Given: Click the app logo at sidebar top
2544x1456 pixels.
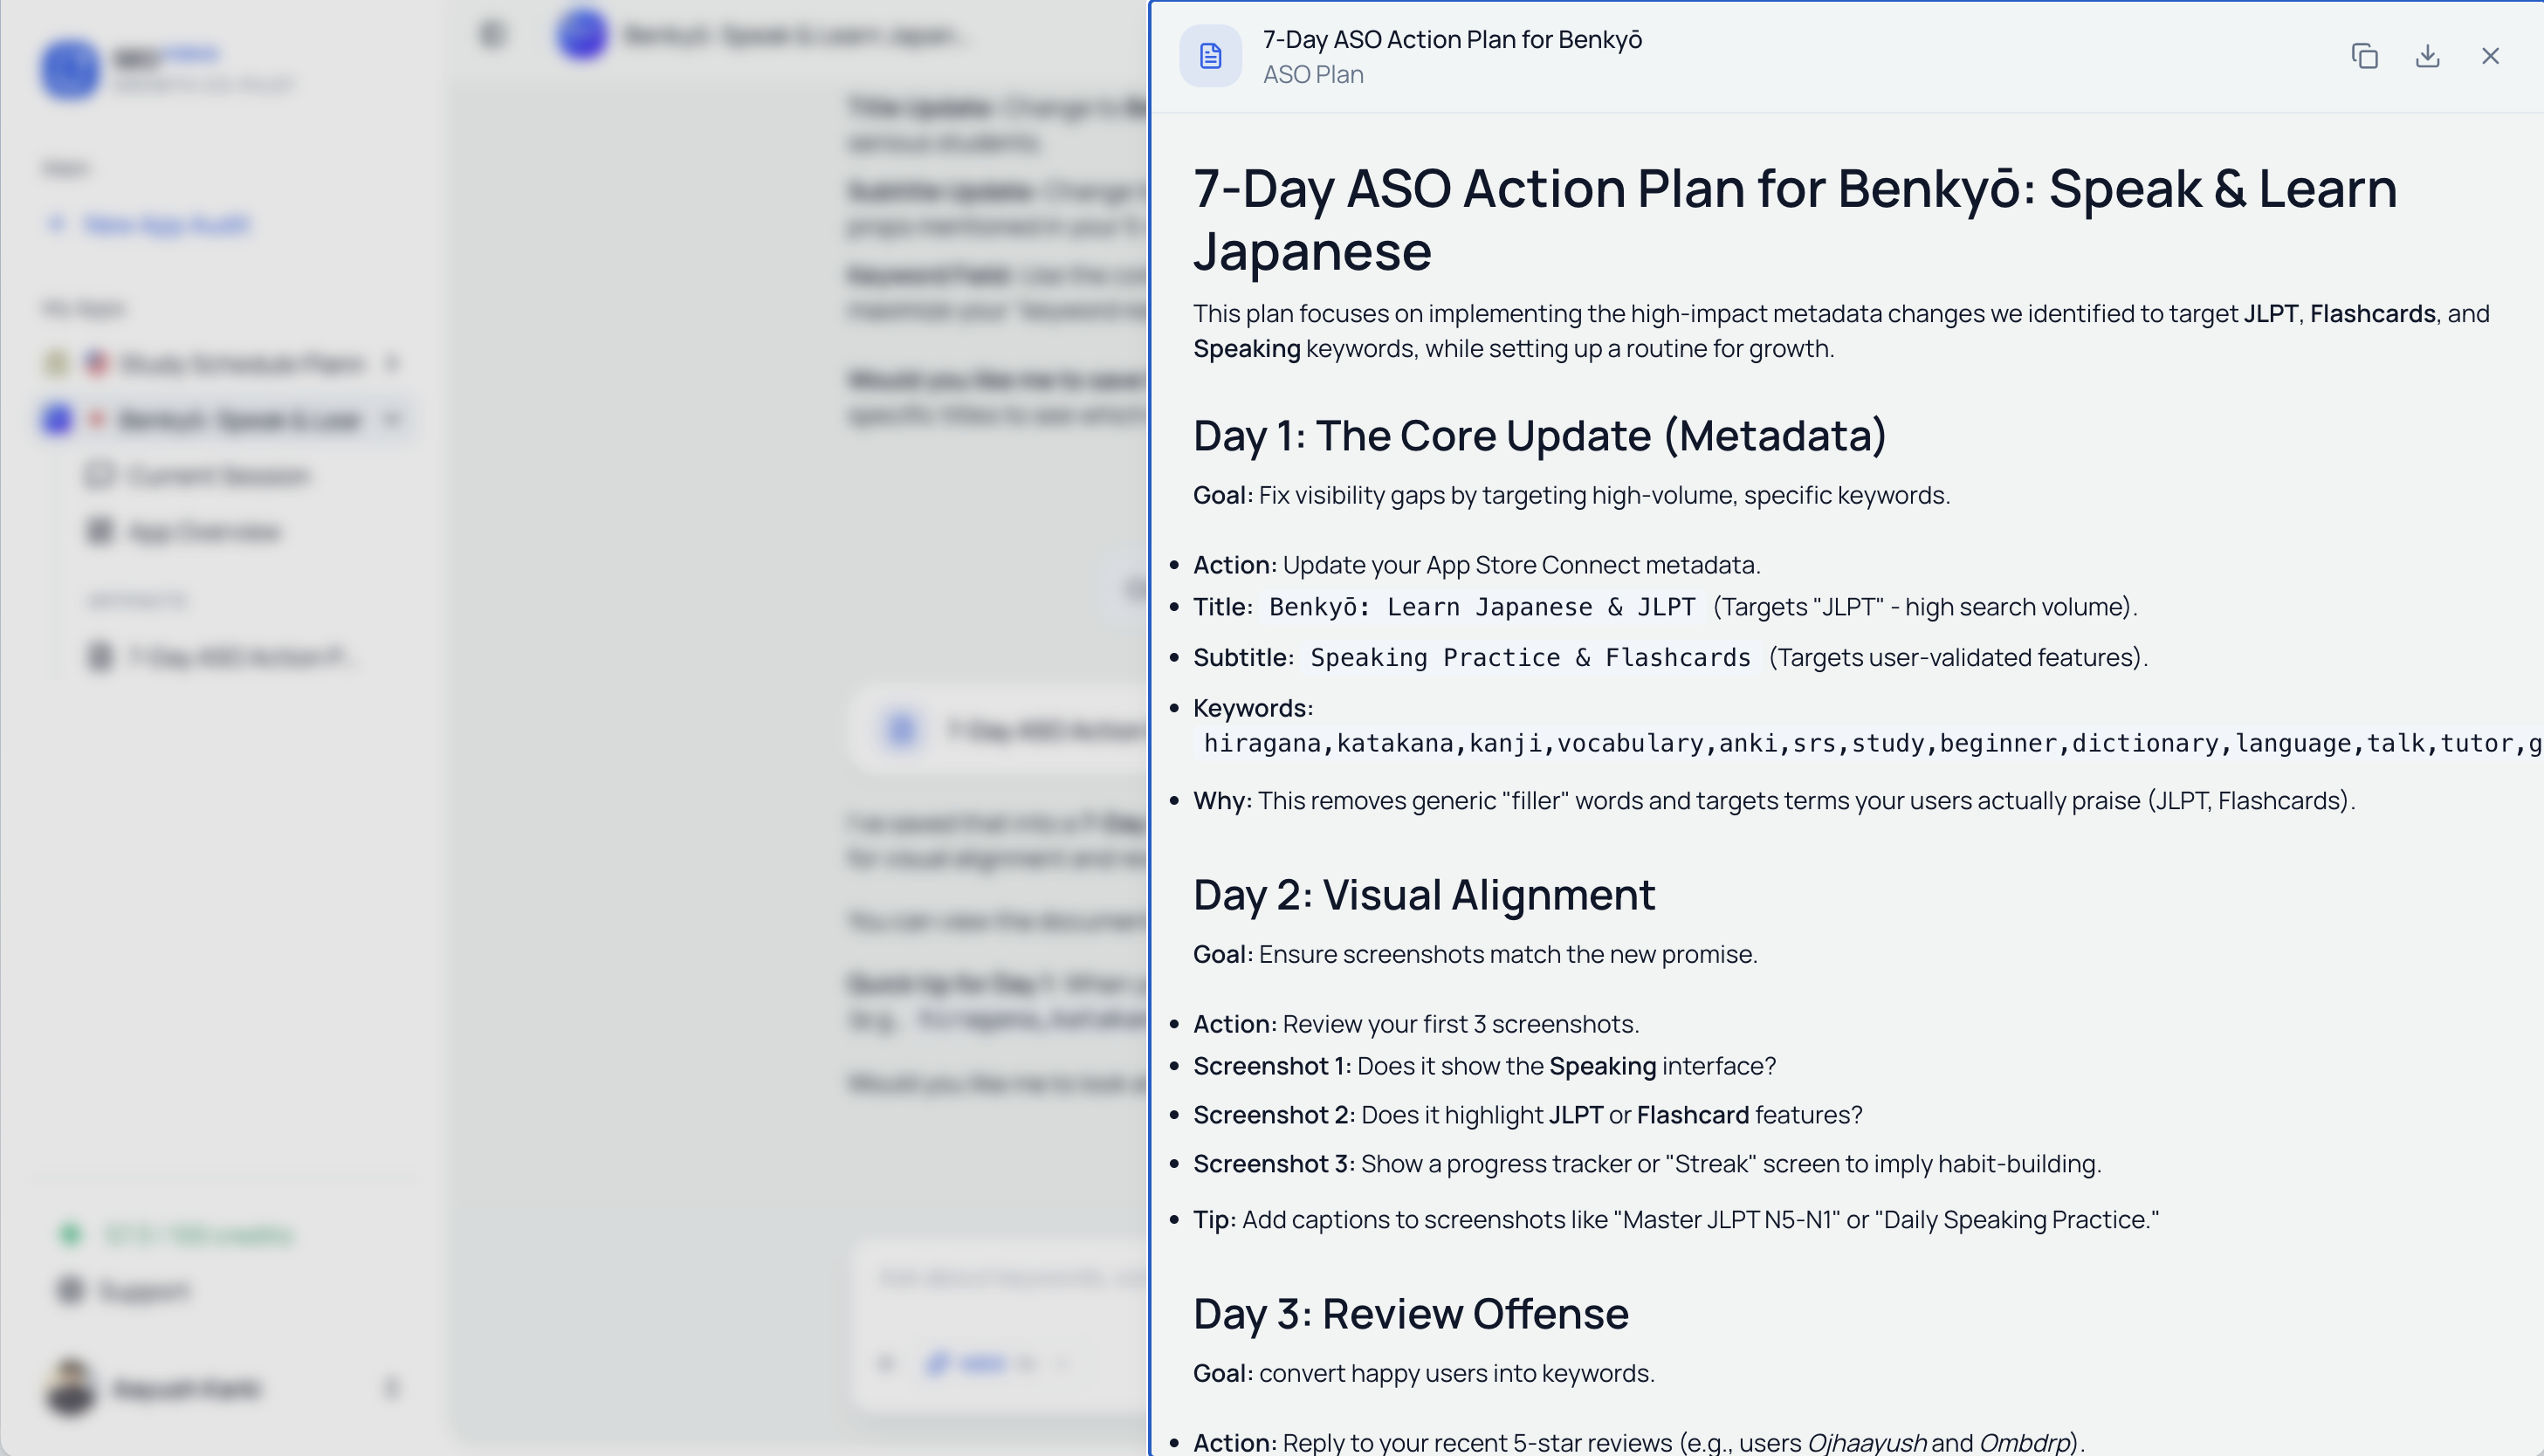Looking at the screenshot, I should (70, 68).
